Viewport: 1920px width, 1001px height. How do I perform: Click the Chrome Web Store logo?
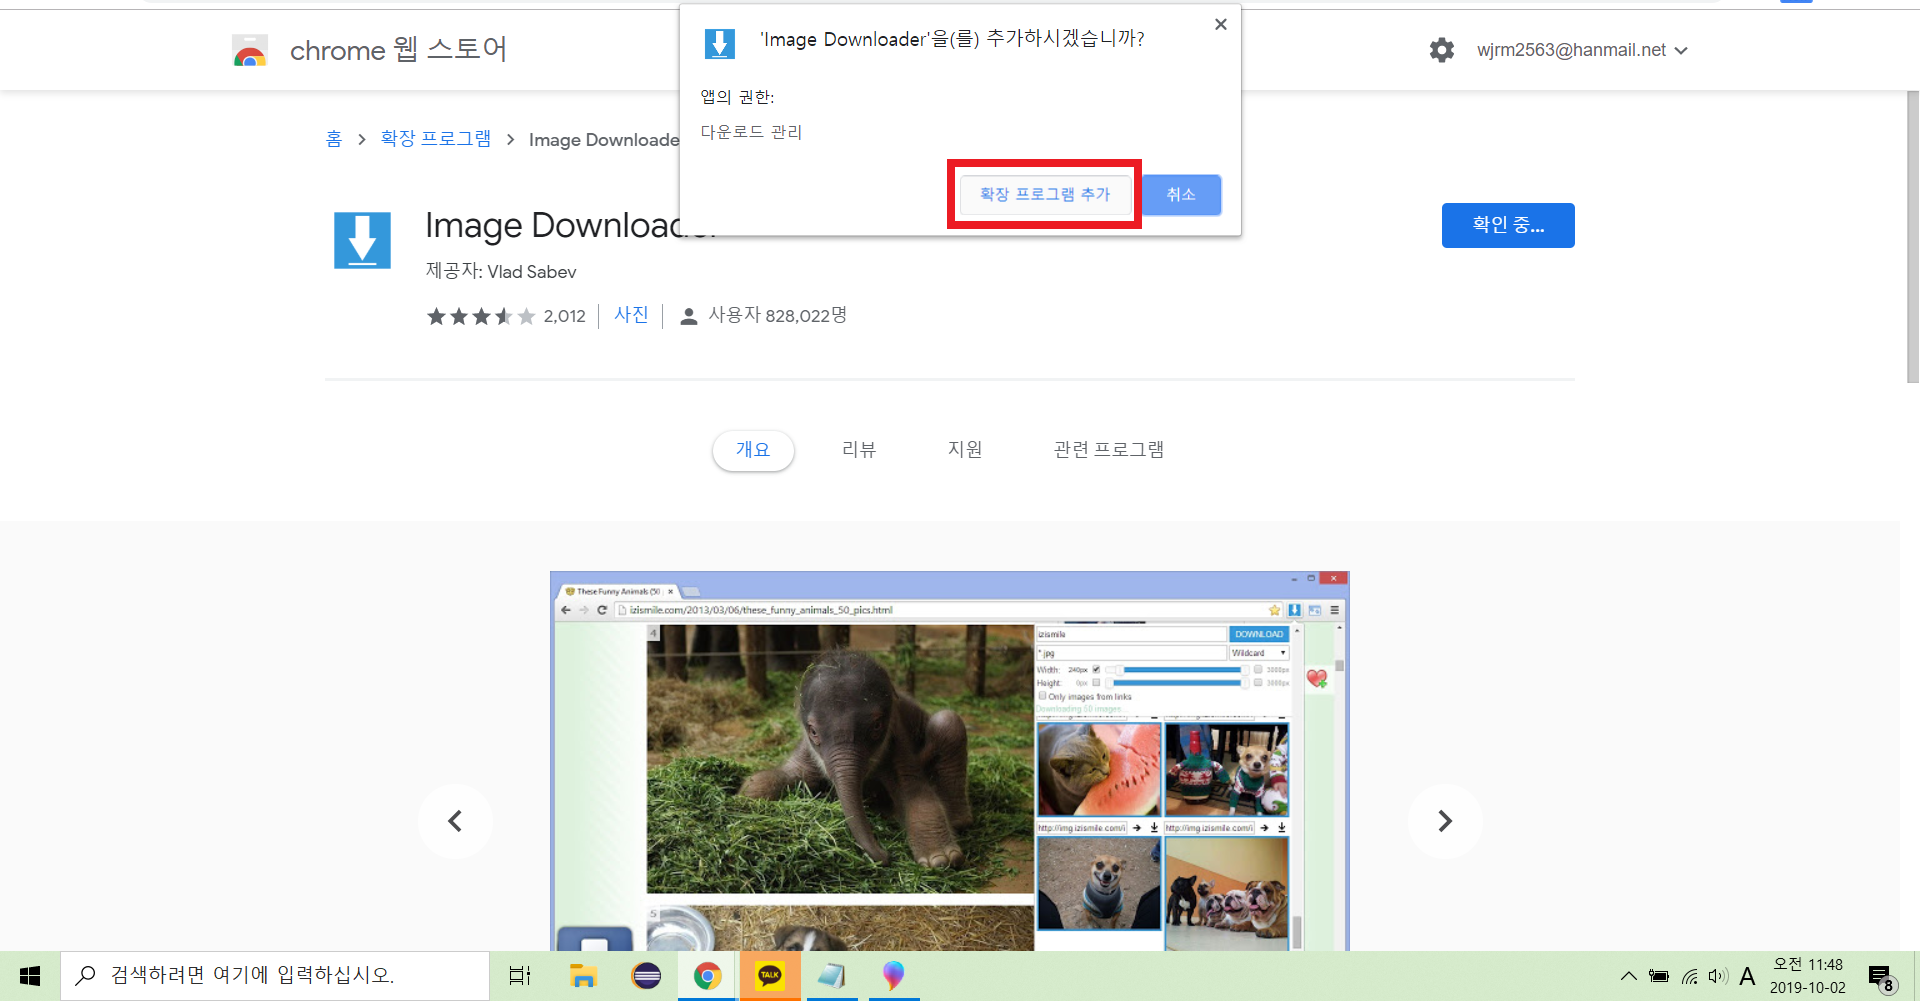pyautogui.click(x=250, y=50)
